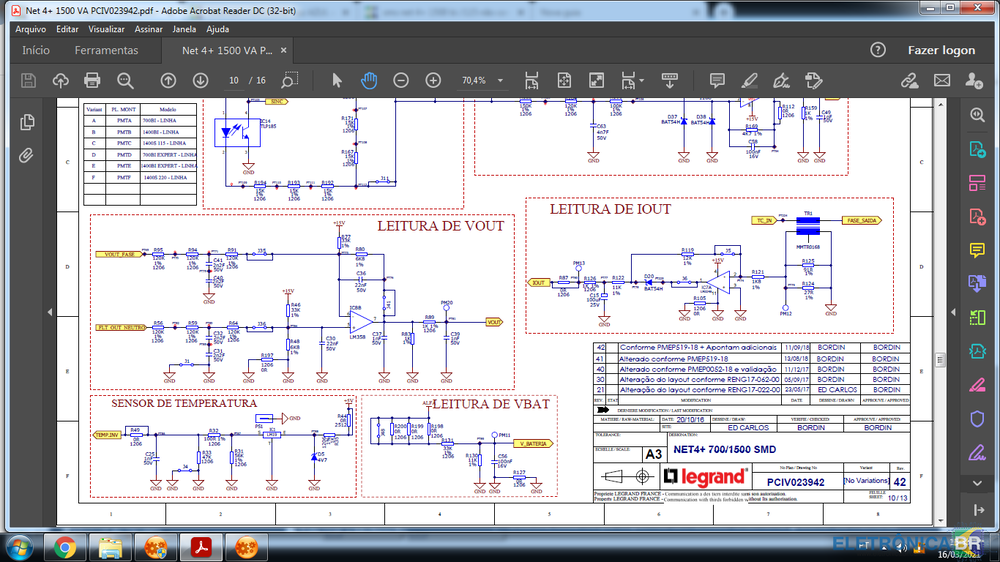Select the Hand pan tool

click(369, 80)
